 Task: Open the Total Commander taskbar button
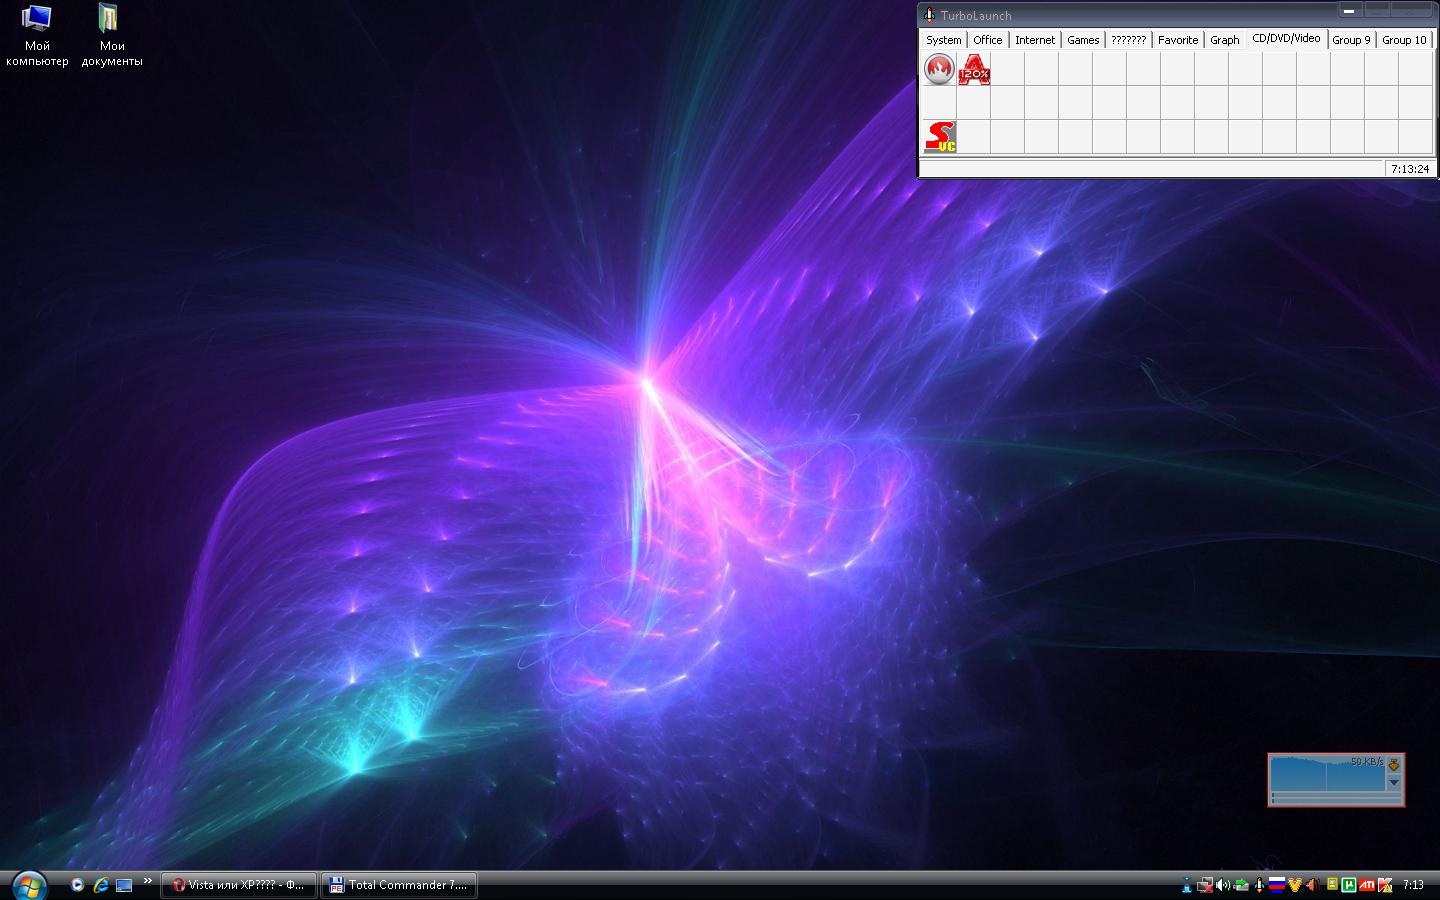pos(399,885)
